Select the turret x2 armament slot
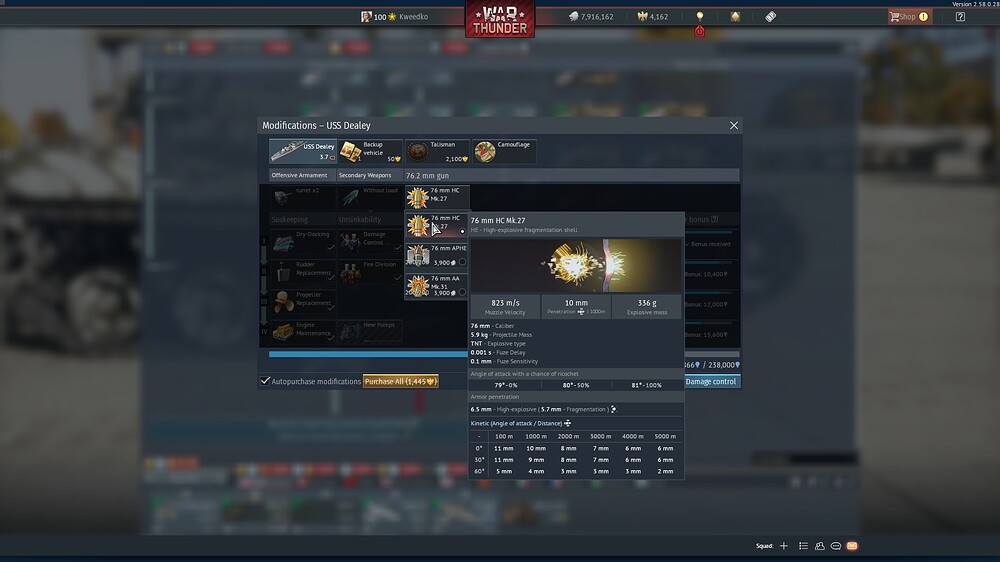 tap(303, 197)
